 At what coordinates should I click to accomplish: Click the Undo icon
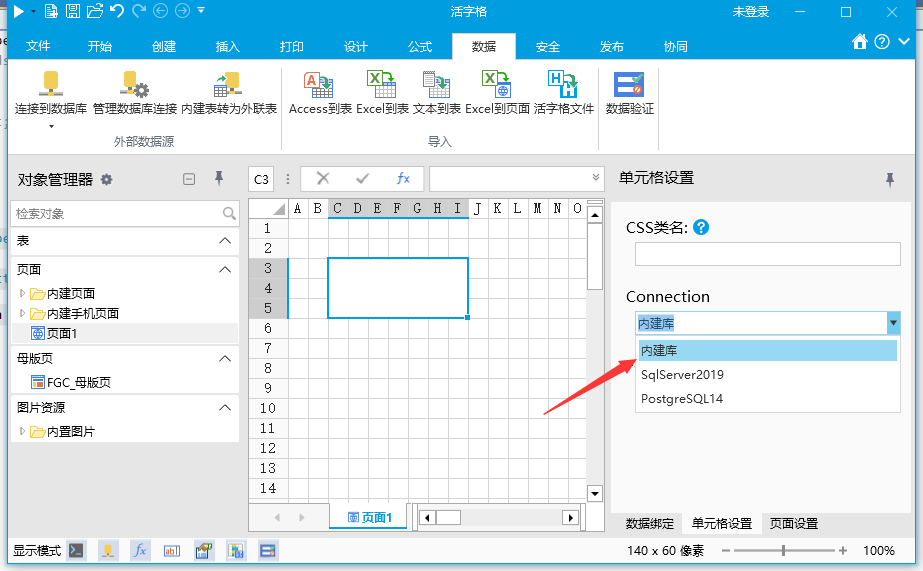tap(117, 11)
